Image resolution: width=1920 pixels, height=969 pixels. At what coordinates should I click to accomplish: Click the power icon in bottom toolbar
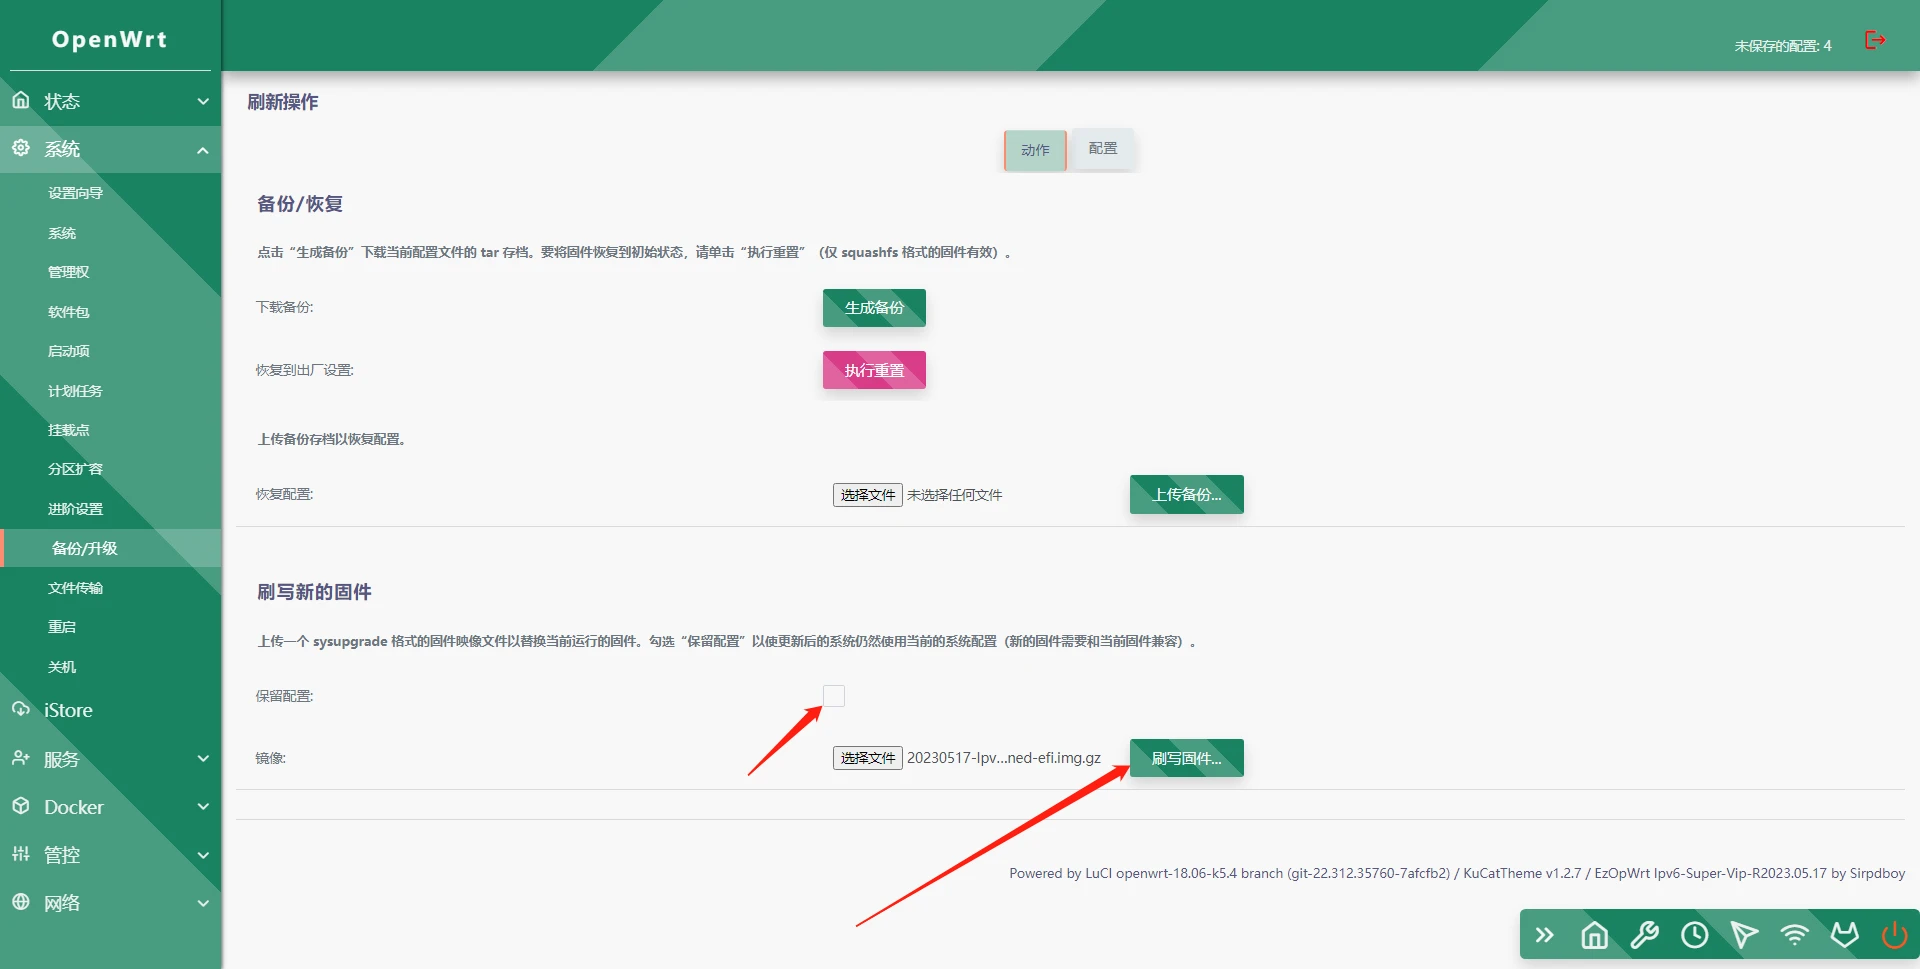point(1895,935)
